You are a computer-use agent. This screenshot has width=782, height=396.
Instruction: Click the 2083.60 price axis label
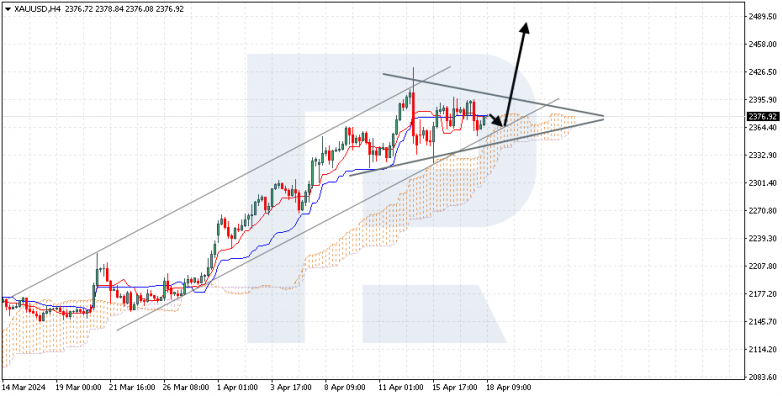coord(763,377)
